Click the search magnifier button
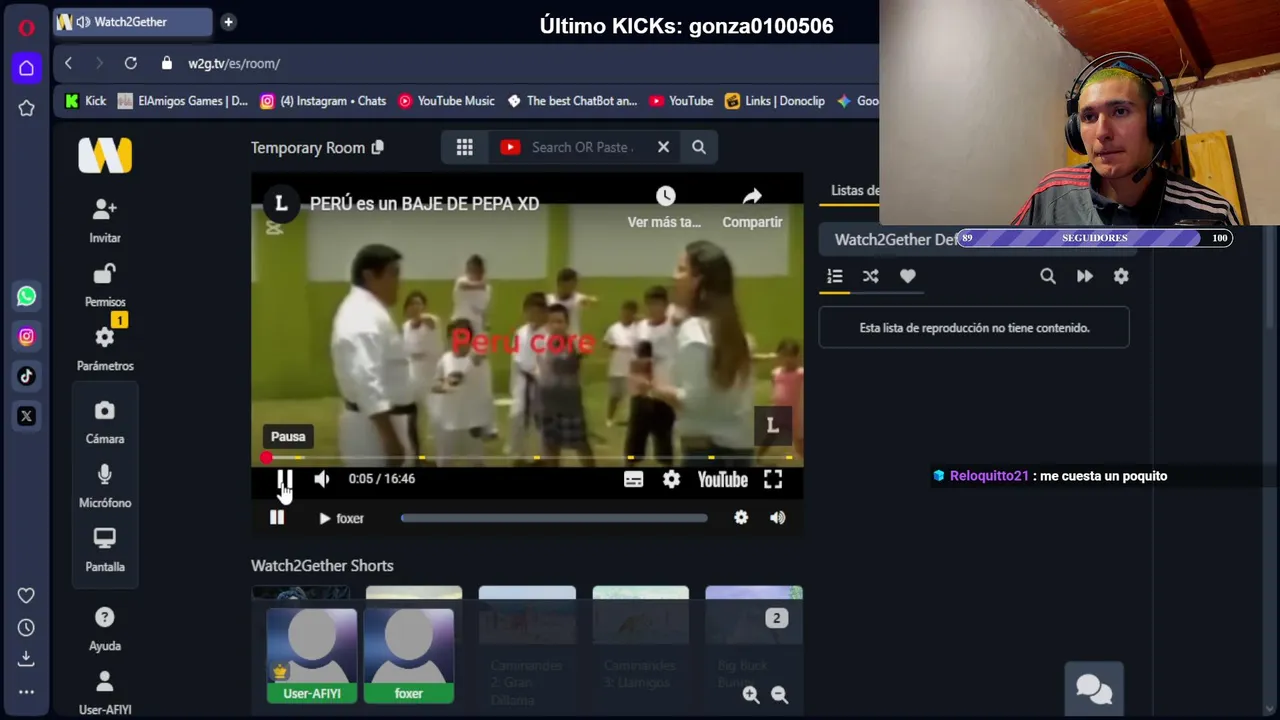The image size is (1280, 720). 699,147
